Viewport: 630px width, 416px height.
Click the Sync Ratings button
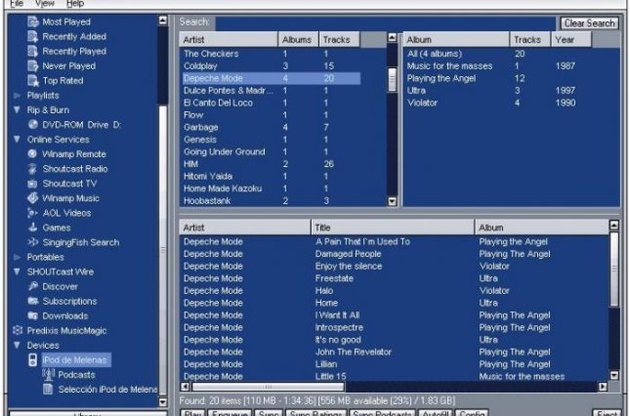[316, 413]
